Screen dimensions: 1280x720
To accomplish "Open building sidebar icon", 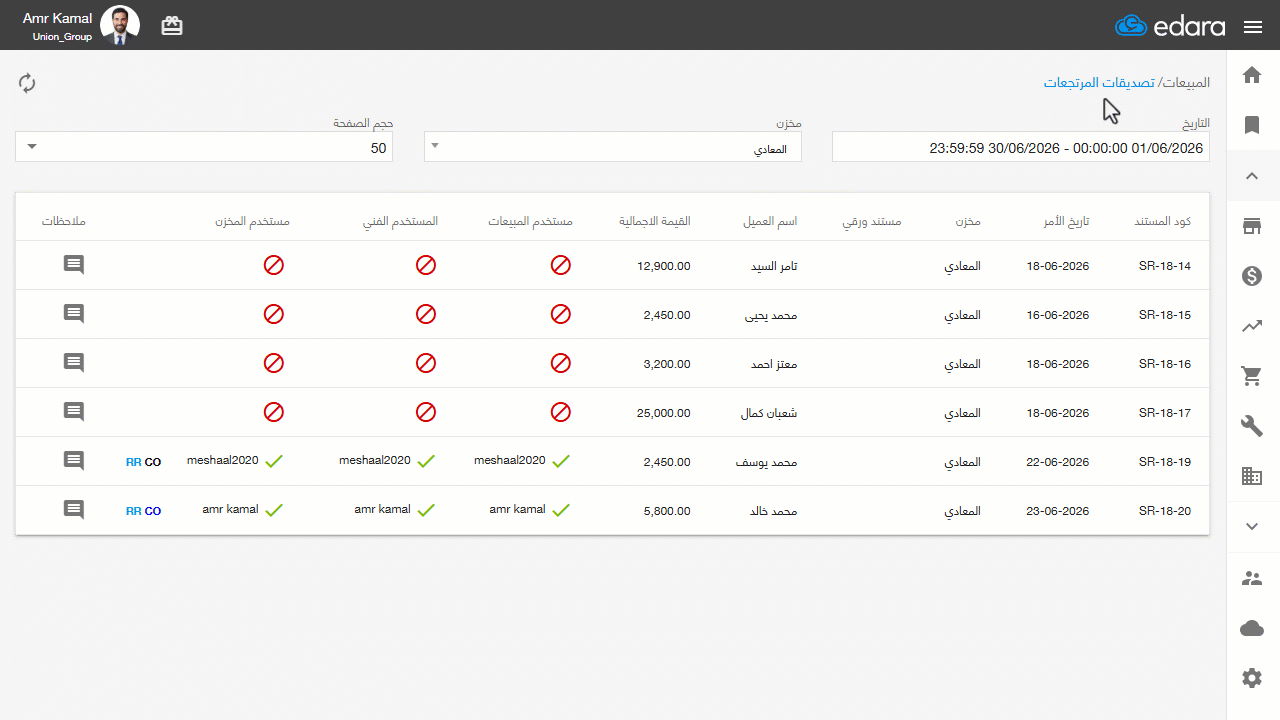I will pos(1252,476).
